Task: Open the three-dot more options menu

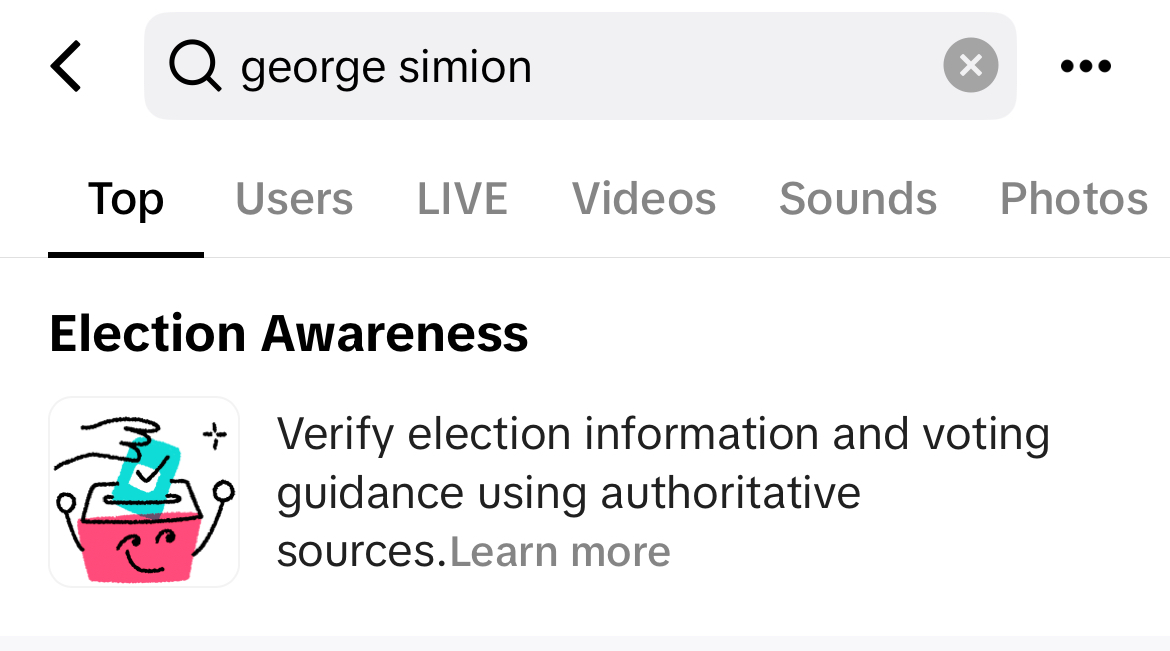Action: pos(1086,66)
